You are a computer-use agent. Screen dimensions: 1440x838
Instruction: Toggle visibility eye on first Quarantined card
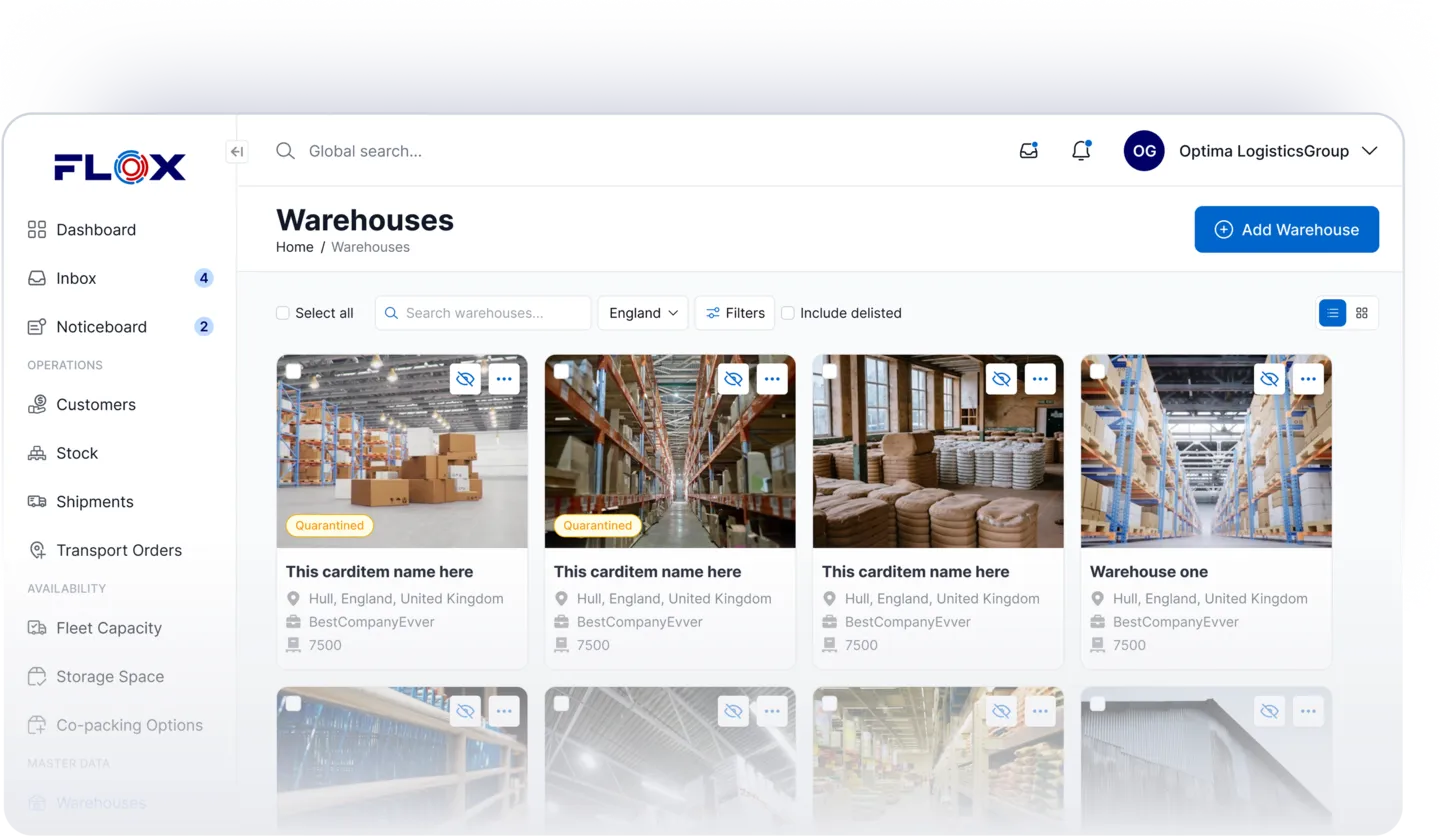(x=465, y=379)
